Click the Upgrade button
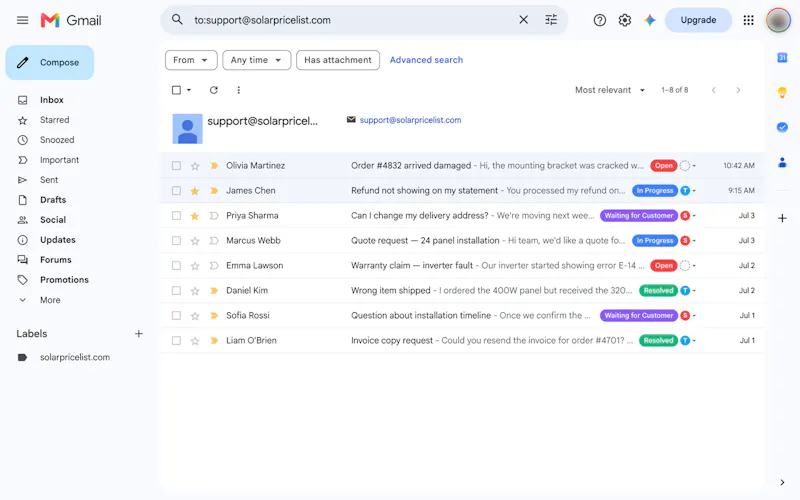Viewport: 800px width, 500px height. coord(698,20)
